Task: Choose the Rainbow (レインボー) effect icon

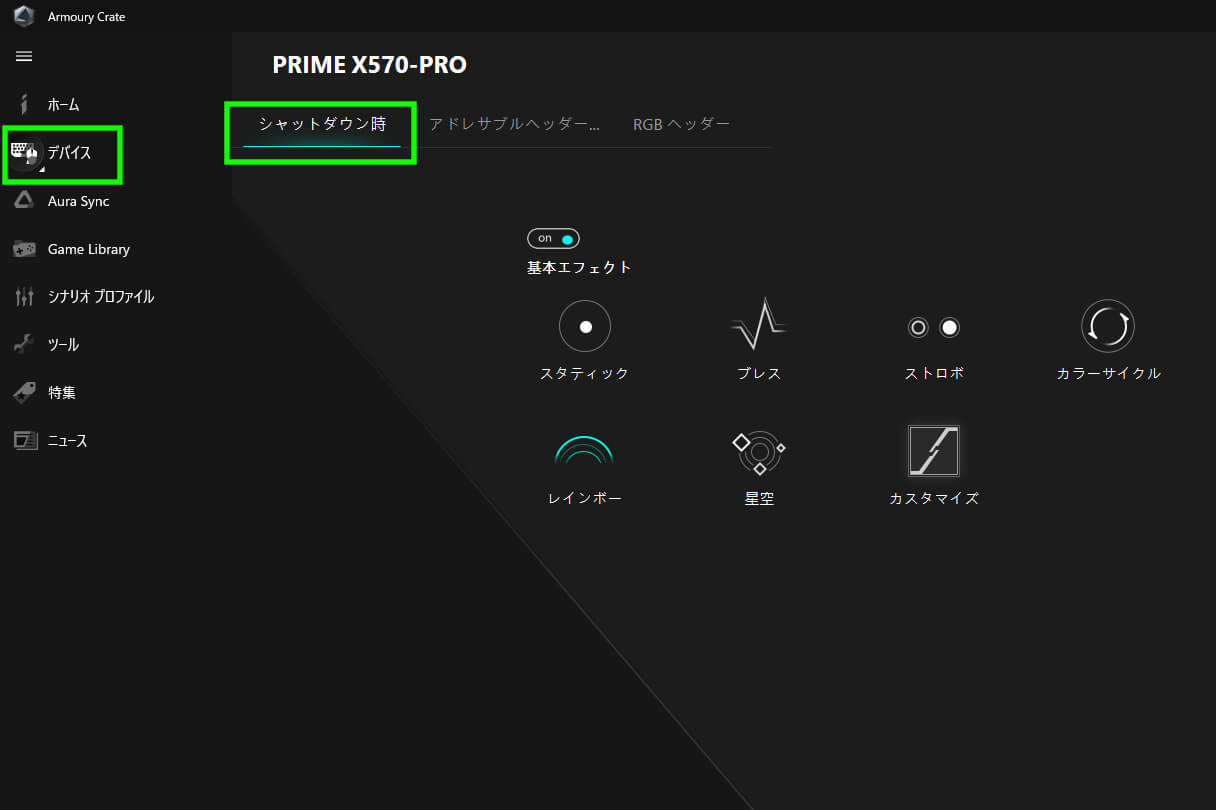Action: (584, 452)
